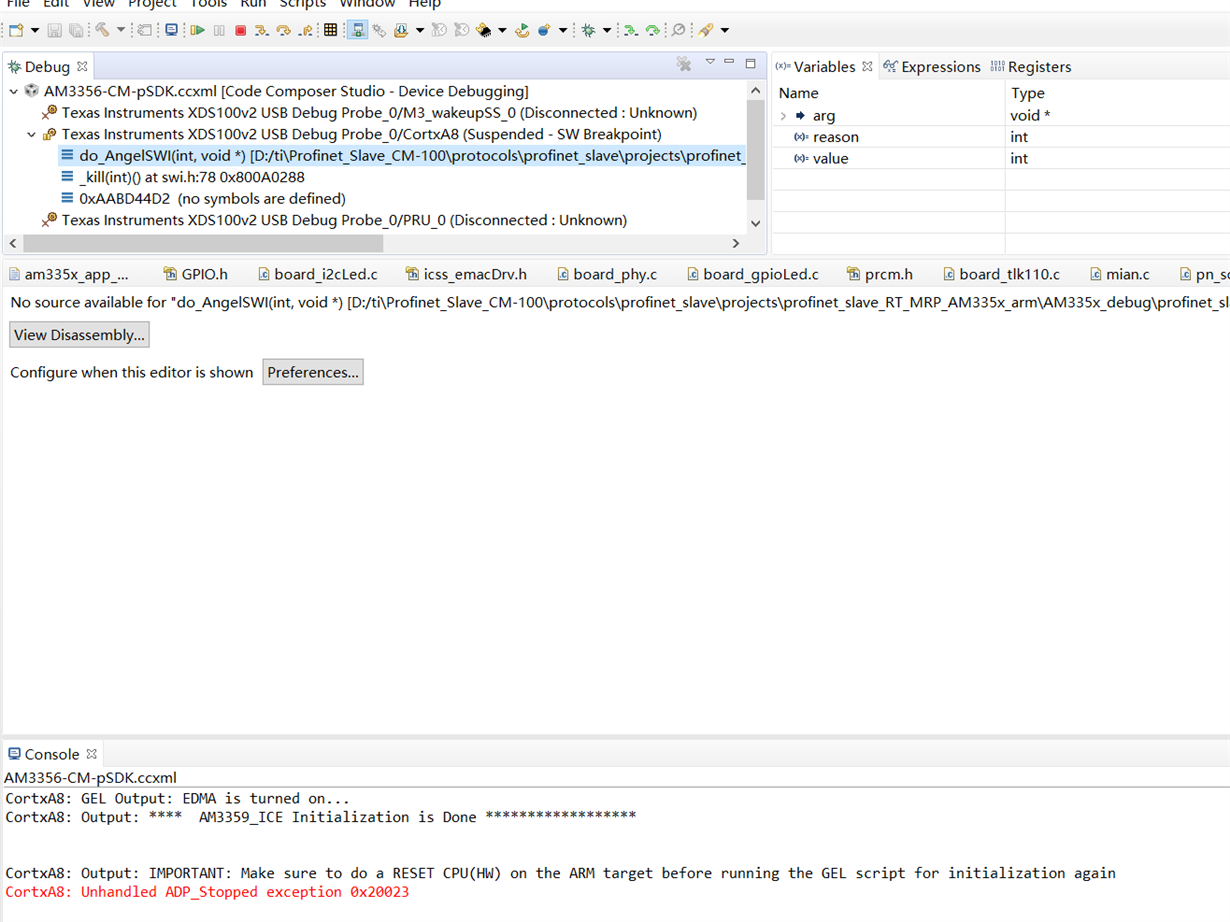1230x922 pixels.
Task: Open the mian.c editor tab
Action: [1120, 274]
